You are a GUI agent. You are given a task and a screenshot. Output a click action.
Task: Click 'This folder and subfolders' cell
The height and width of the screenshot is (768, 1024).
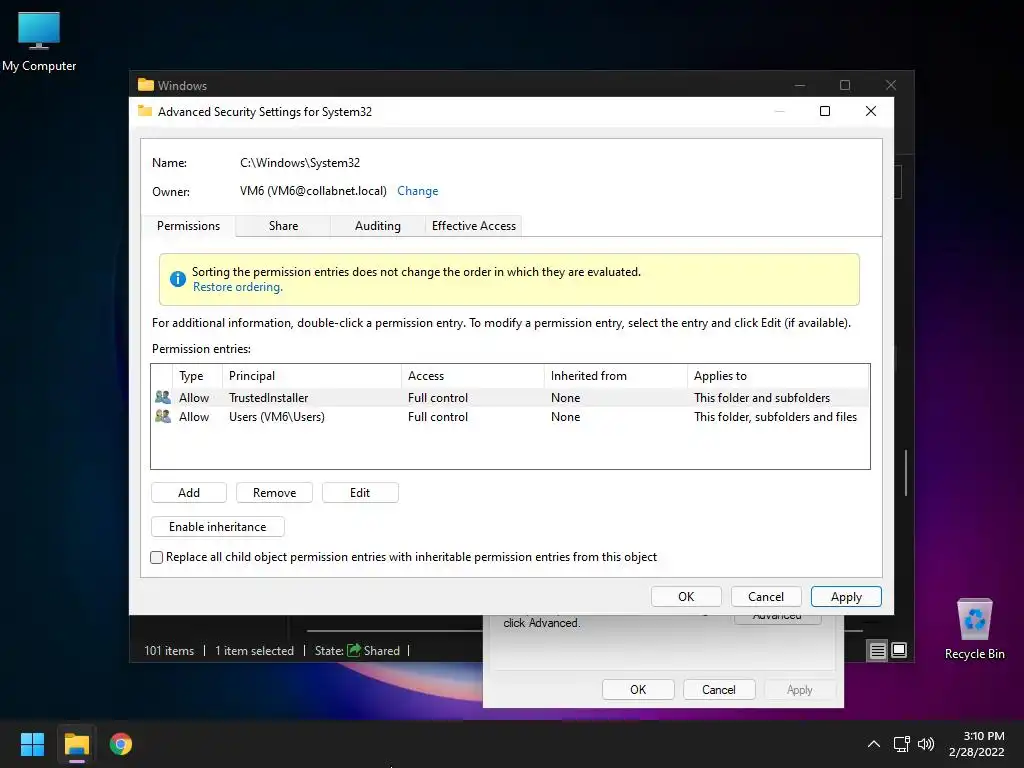(x=761, y=397)
